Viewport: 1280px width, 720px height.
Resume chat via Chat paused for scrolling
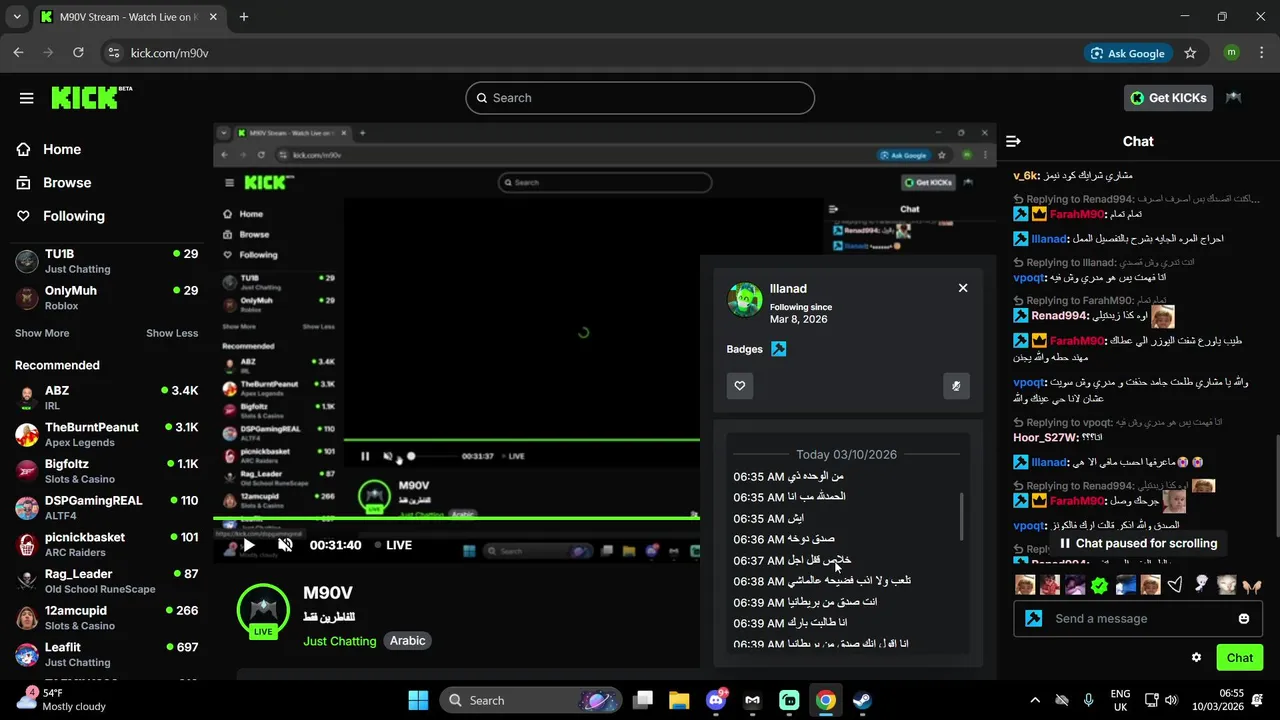(1137, 543)
